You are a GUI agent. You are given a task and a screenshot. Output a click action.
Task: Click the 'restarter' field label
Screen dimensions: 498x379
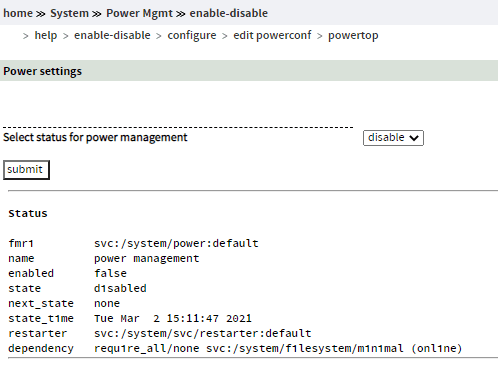(38, 333)
